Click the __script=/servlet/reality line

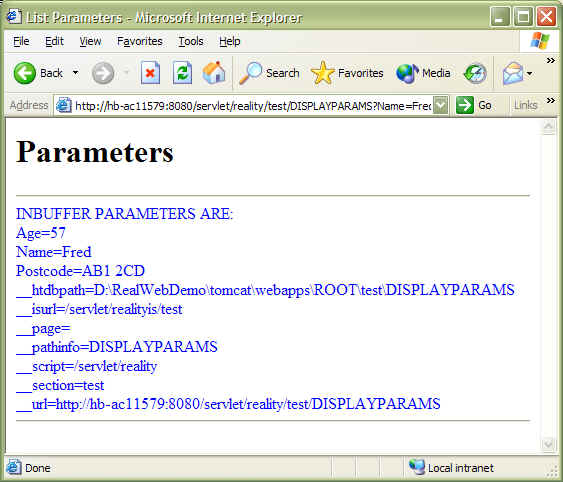[x=87, y=366]
